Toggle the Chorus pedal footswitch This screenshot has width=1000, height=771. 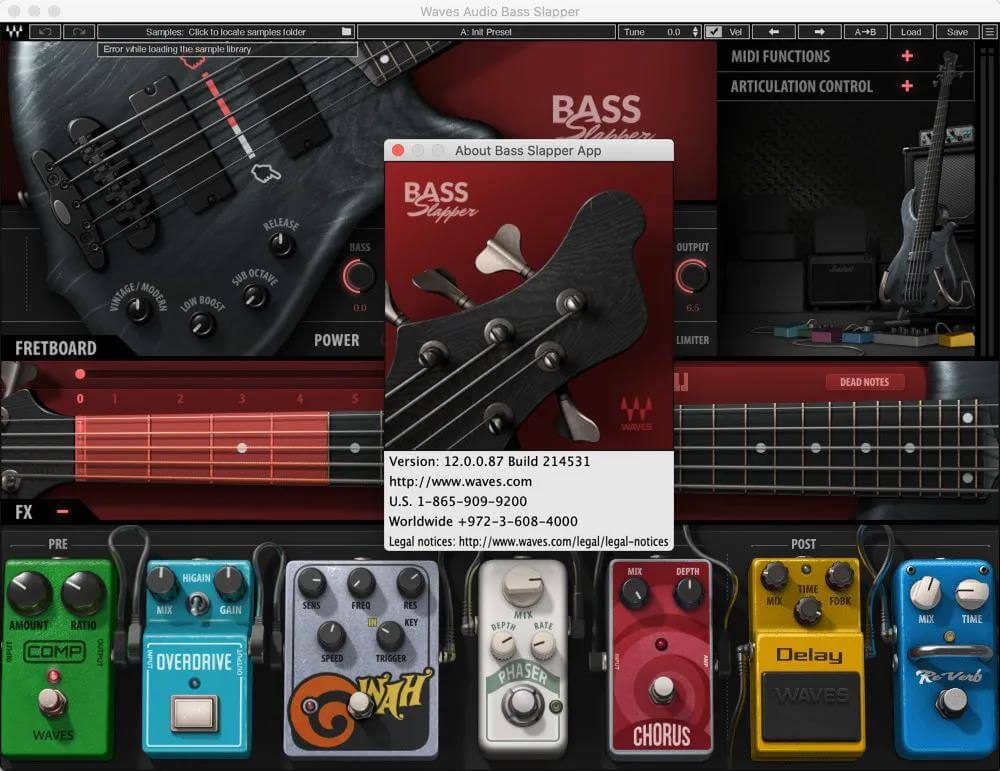662,690
